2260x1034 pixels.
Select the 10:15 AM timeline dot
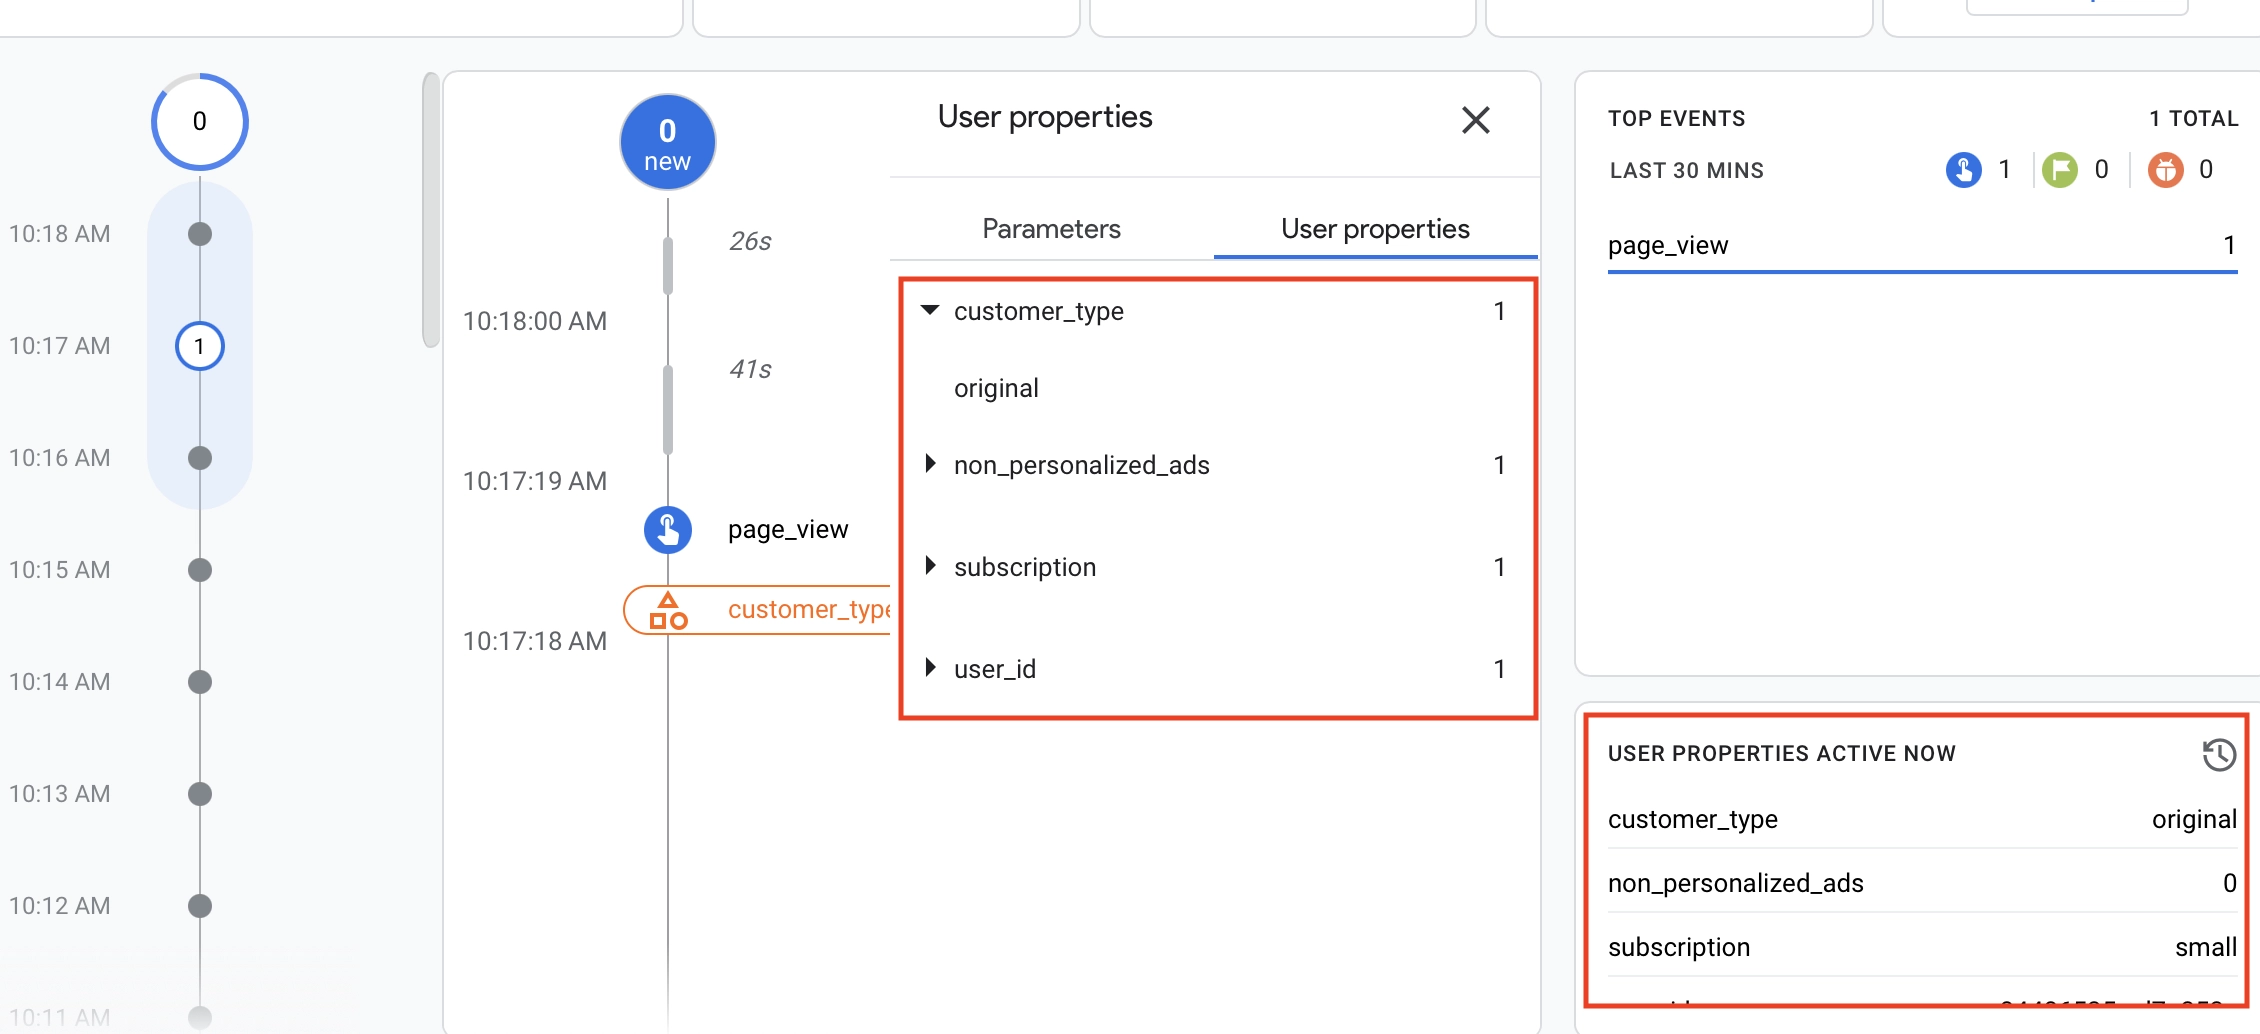point(200,570)
